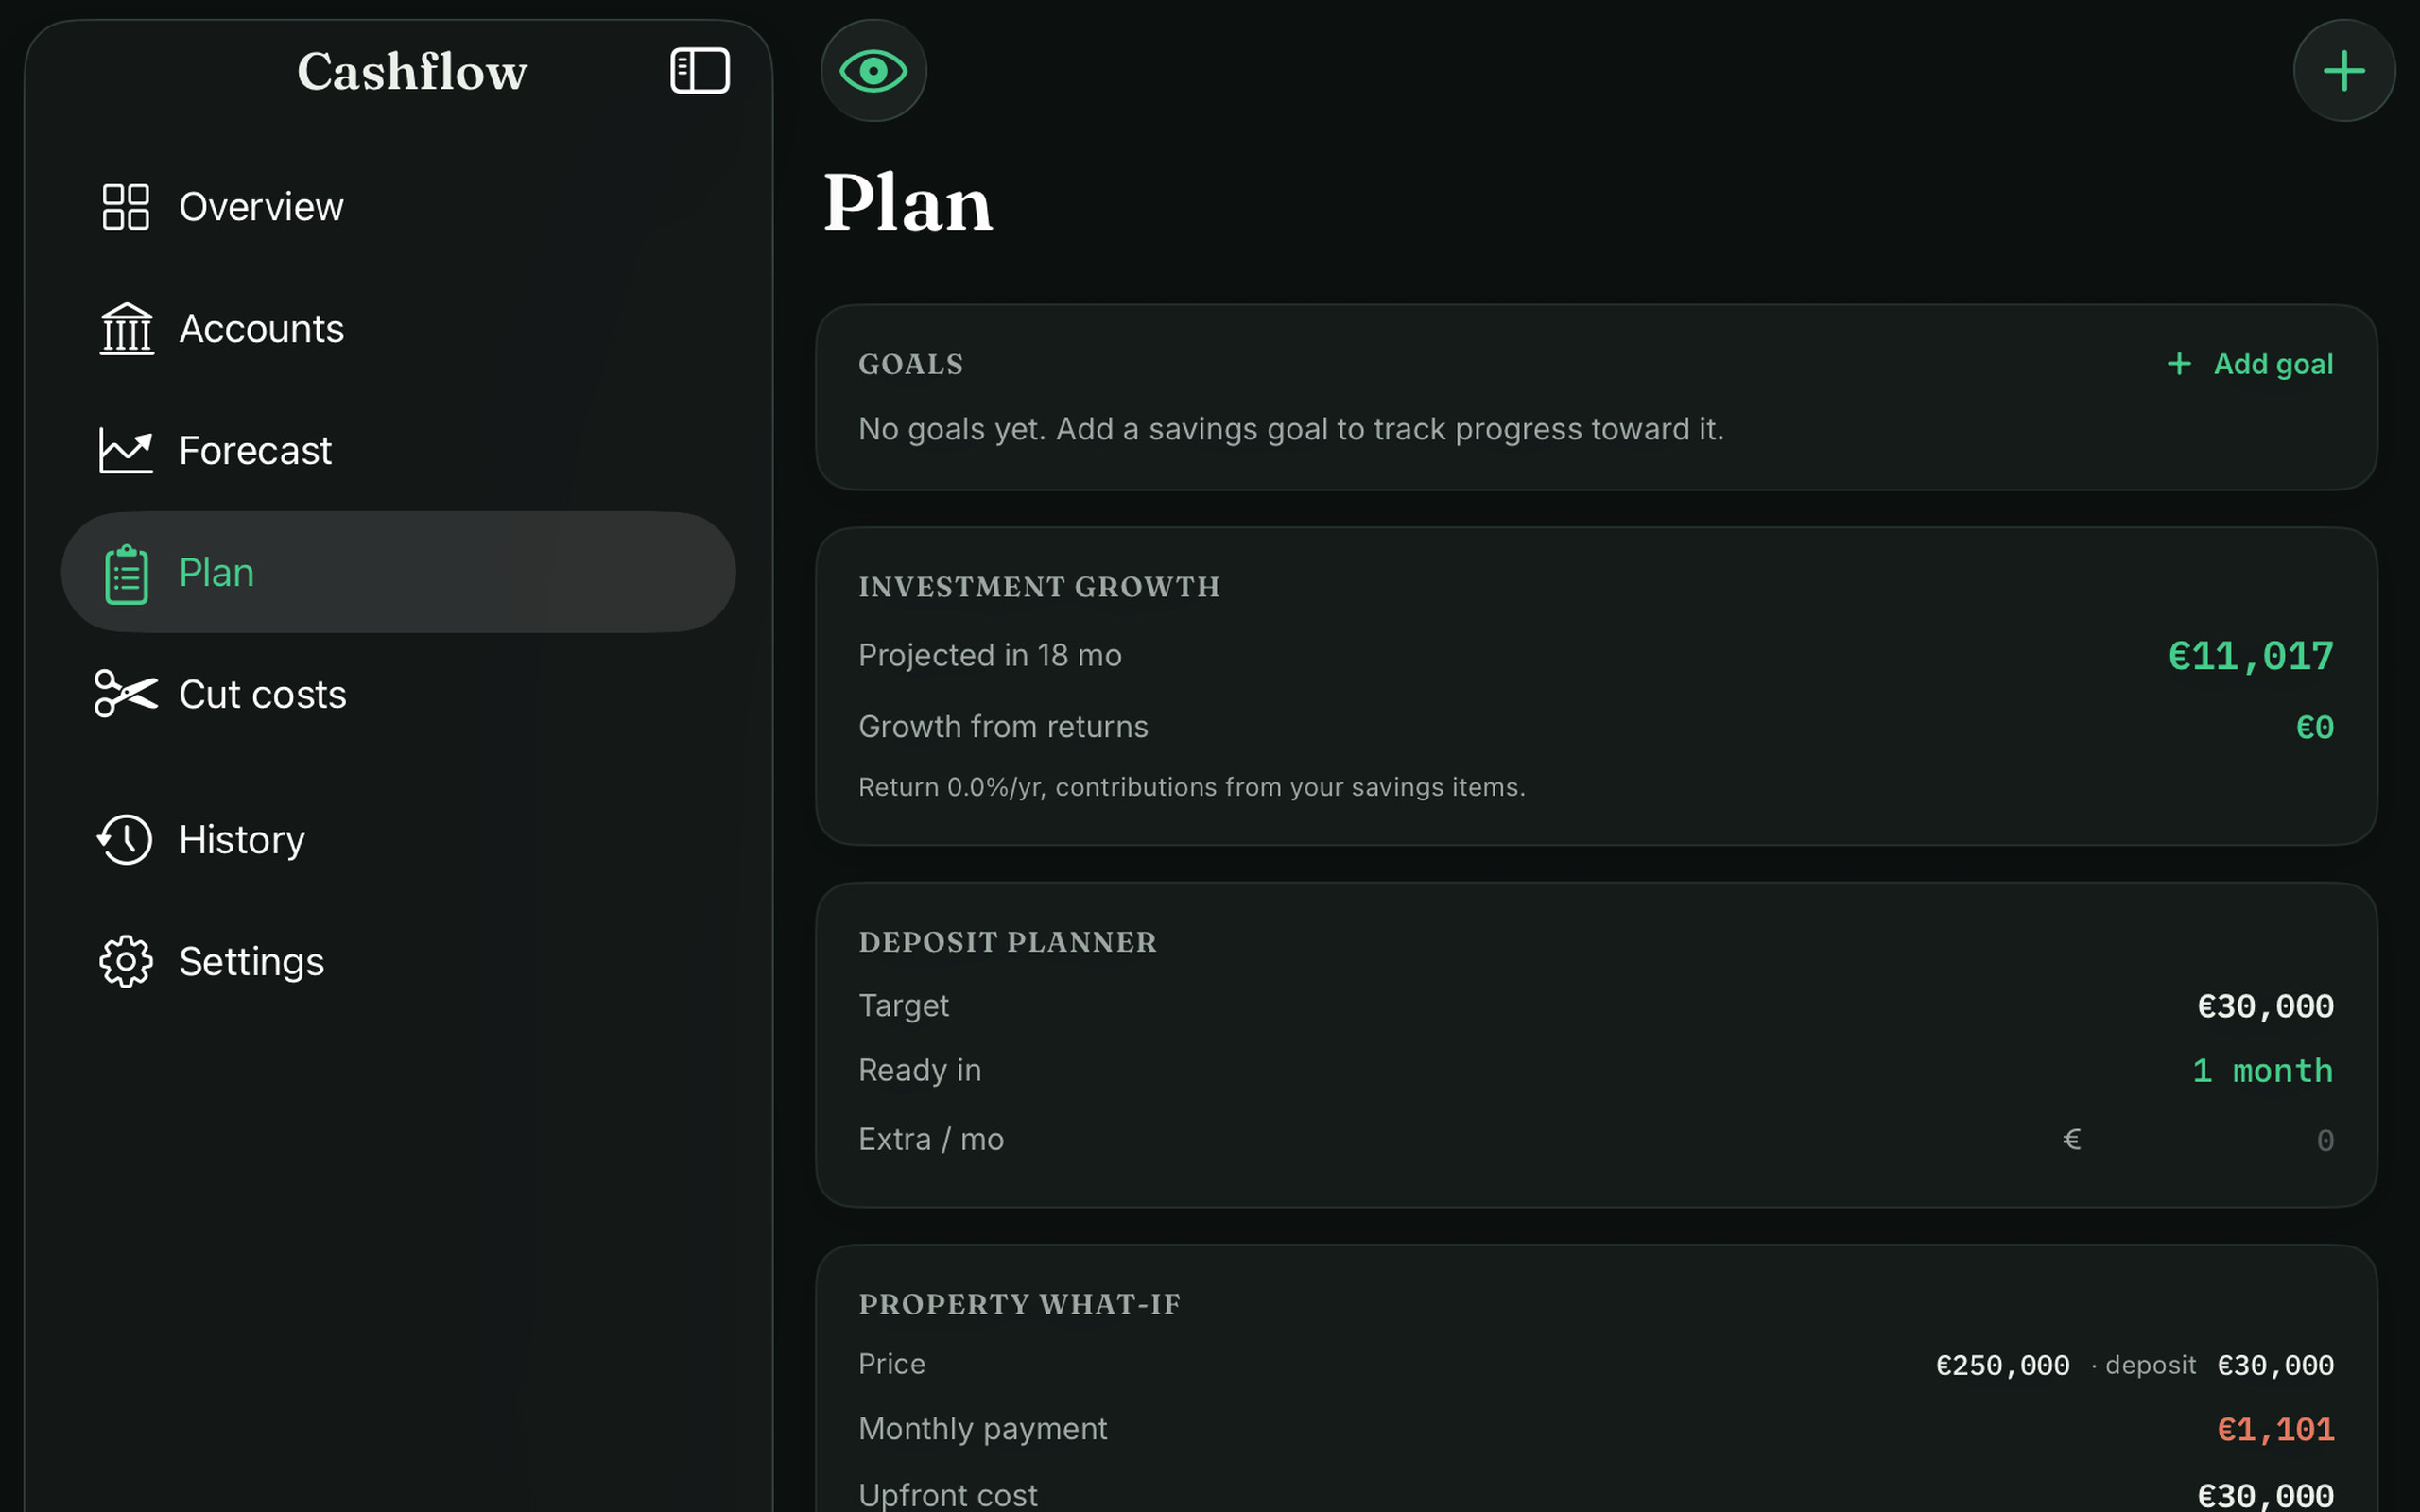
Task: Click the Plan page heading
Action: point(908,203)
